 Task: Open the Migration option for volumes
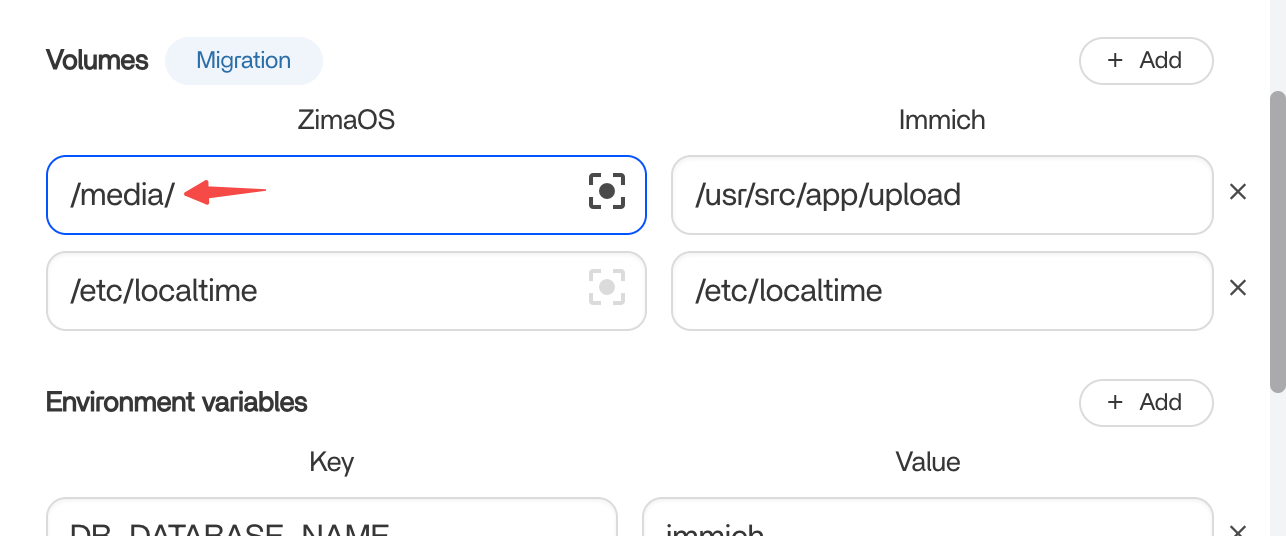(x=244, y=61)
